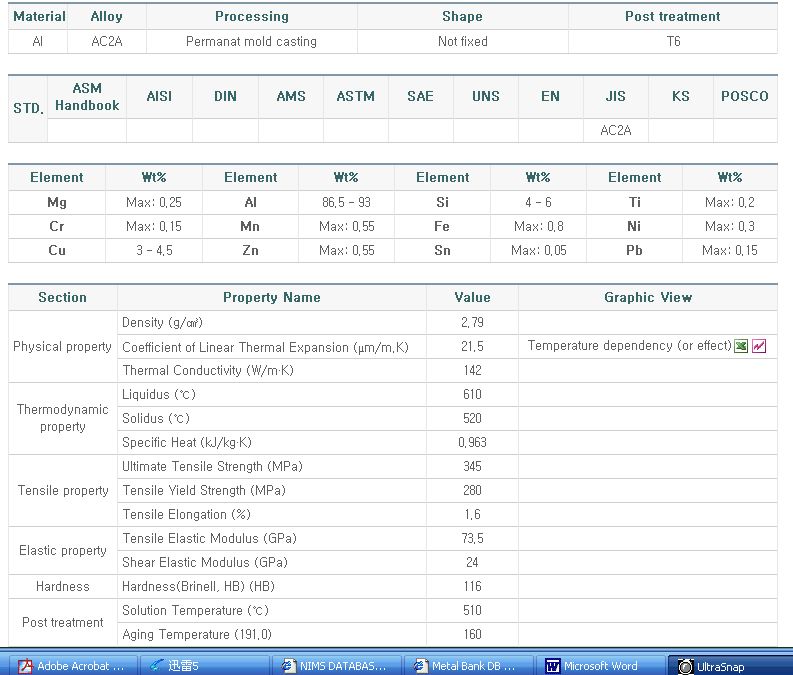Click Shear Elastic Modulus (GPa) property
793x675 pixels.
(x=205, y=562)
